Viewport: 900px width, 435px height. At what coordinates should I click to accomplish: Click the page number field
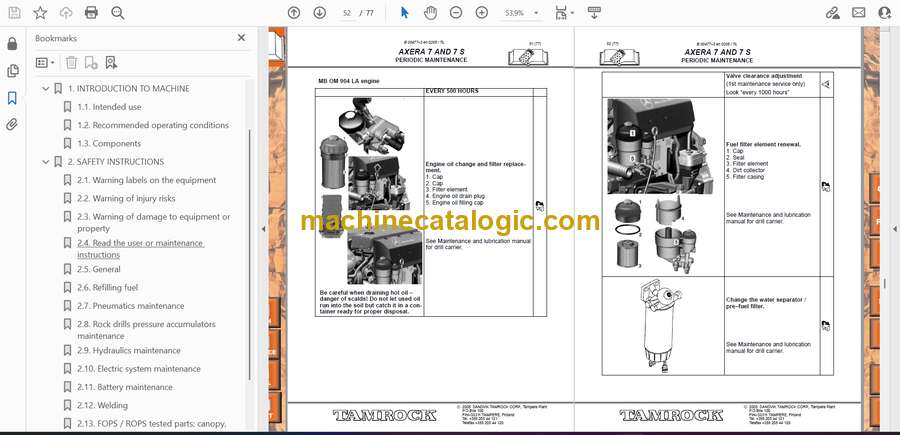coord(347,13)
